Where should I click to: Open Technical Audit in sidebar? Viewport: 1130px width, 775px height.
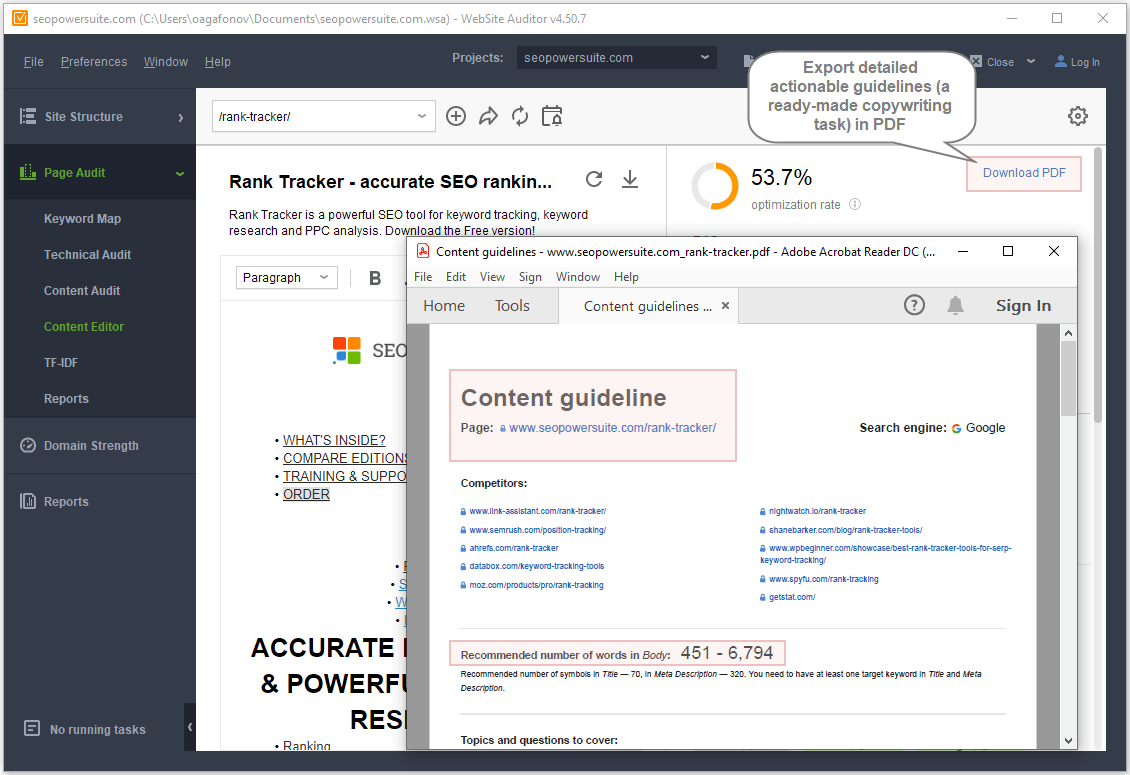[x=87, y=254]
